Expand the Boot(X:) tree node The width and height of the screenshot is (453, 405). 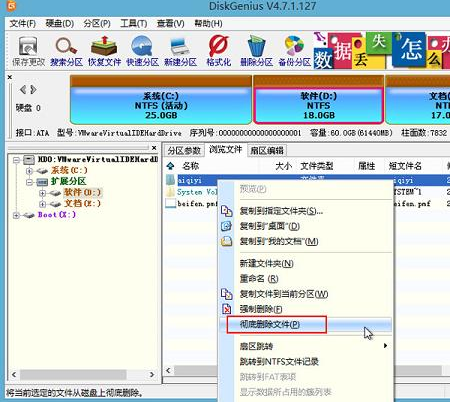pos(16,215)
